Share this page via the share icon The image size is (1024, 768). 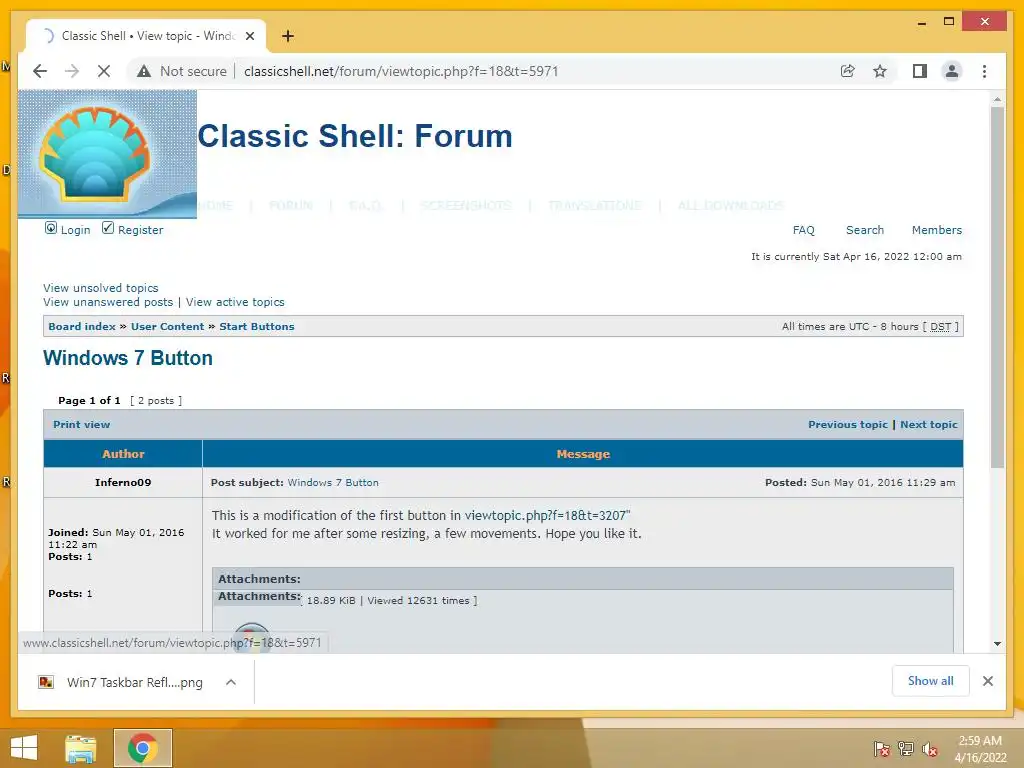(x=848, y=71)
